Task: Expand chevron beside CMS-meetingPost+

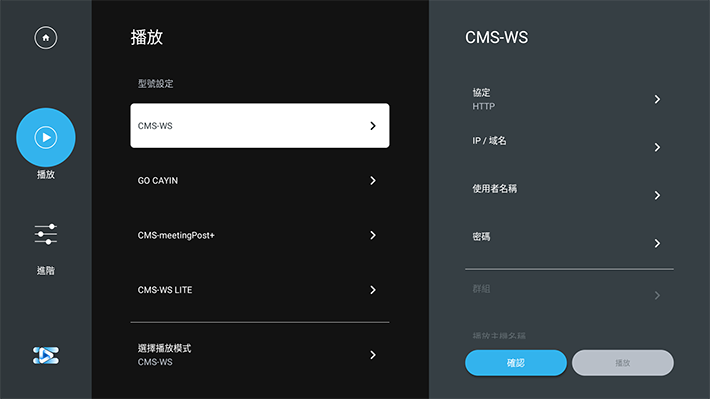Action: click(373, 235)
